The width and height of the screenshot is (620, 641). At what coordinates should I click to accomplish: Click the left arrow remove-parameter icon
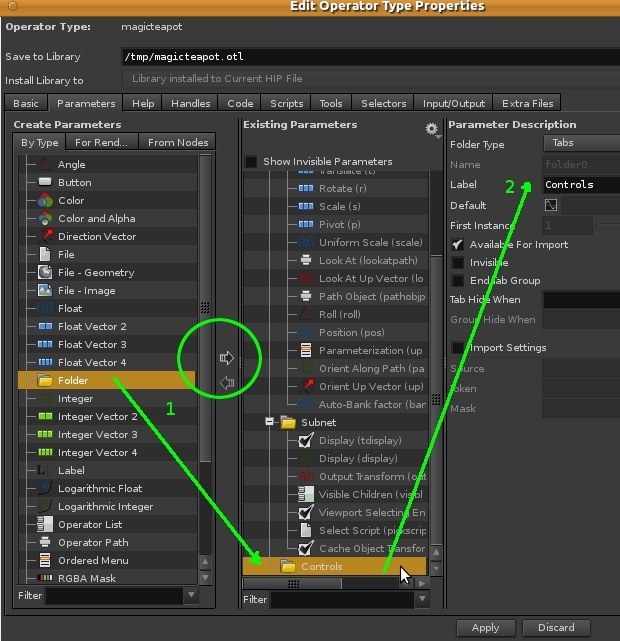[225, 382]
